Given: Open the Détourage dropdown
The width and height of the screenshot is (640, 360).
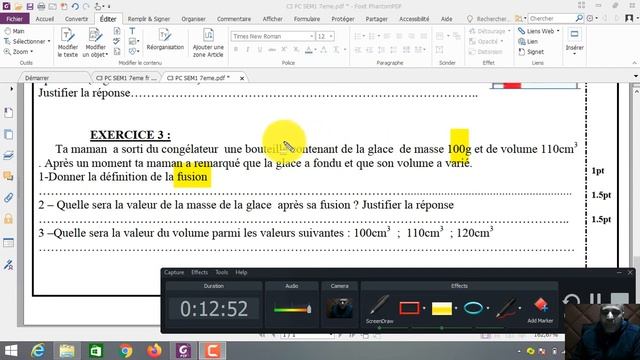Looking at the screenshot, I should click(x=490, y=31).
